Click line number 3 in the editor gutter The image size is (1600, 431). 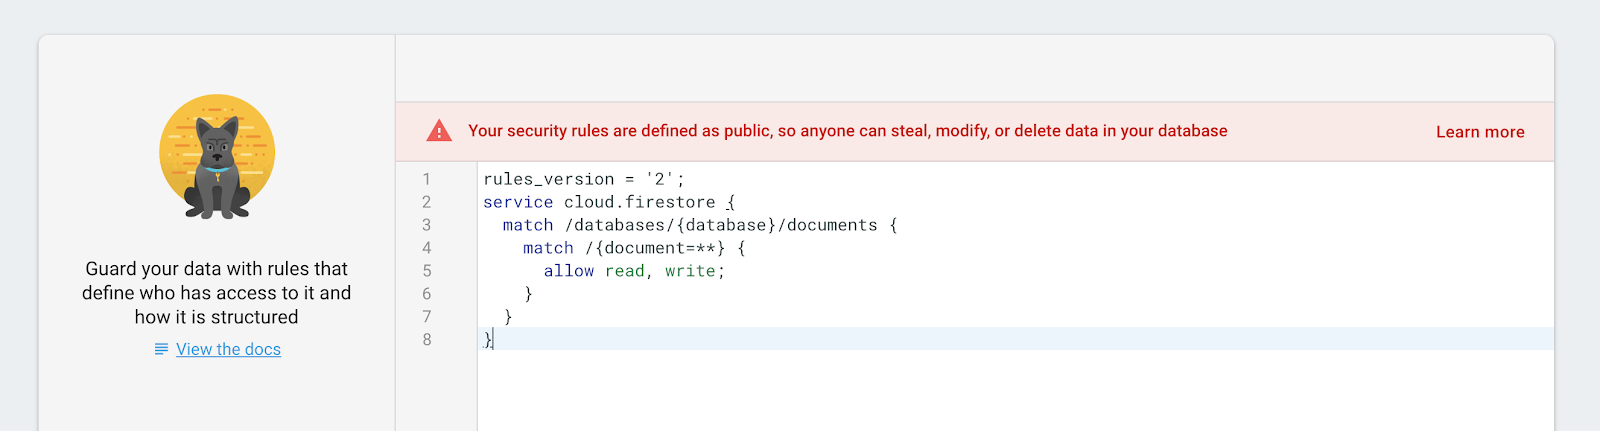[x=426, y=225]
